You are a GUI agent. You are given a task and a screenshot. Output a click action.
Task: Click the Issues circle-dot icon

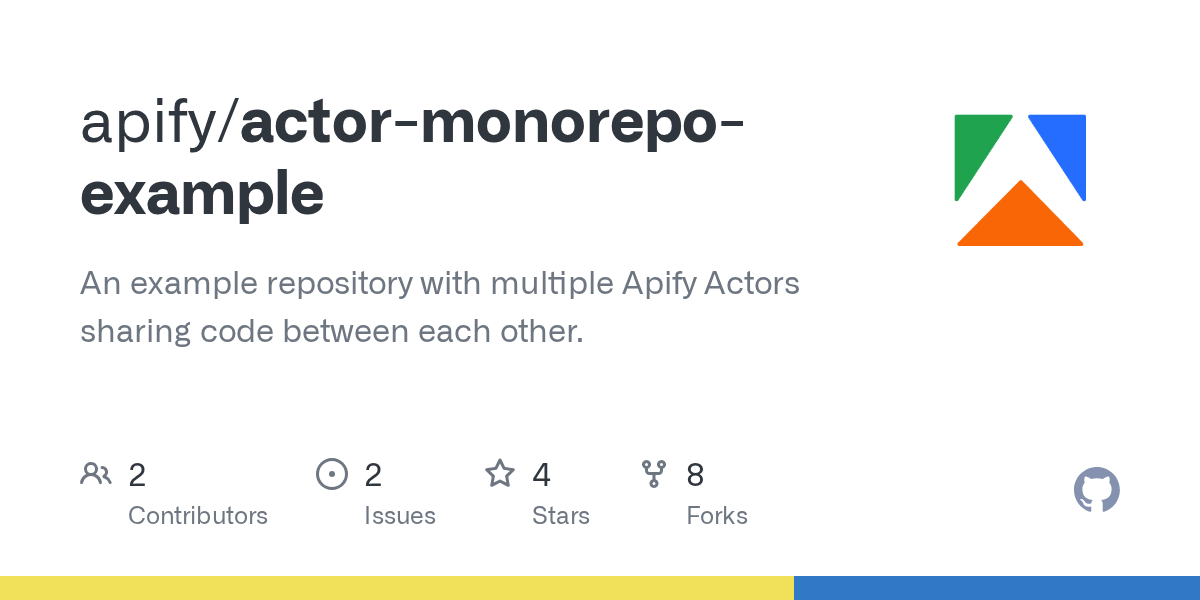(x=331, y=474)
